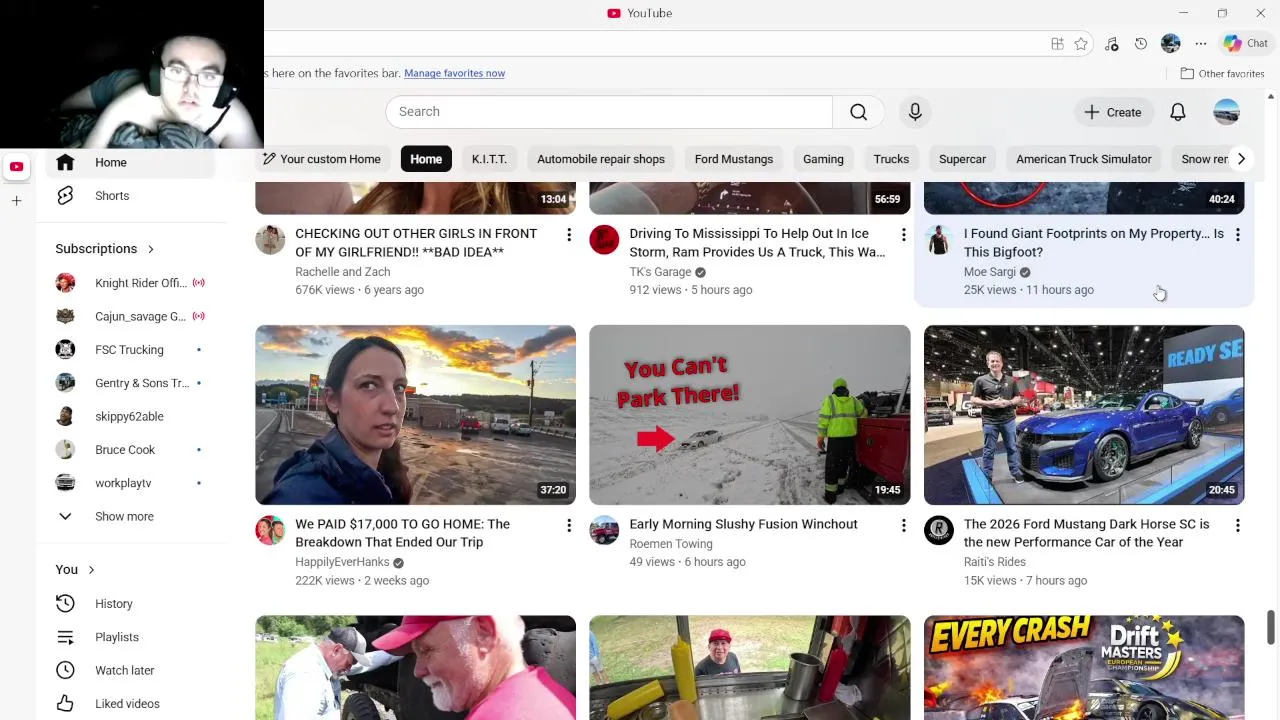This screenshot has height=720, width=1280.
Task: Open Cajun_savage G... subscription channel
Action: [130, 317]
